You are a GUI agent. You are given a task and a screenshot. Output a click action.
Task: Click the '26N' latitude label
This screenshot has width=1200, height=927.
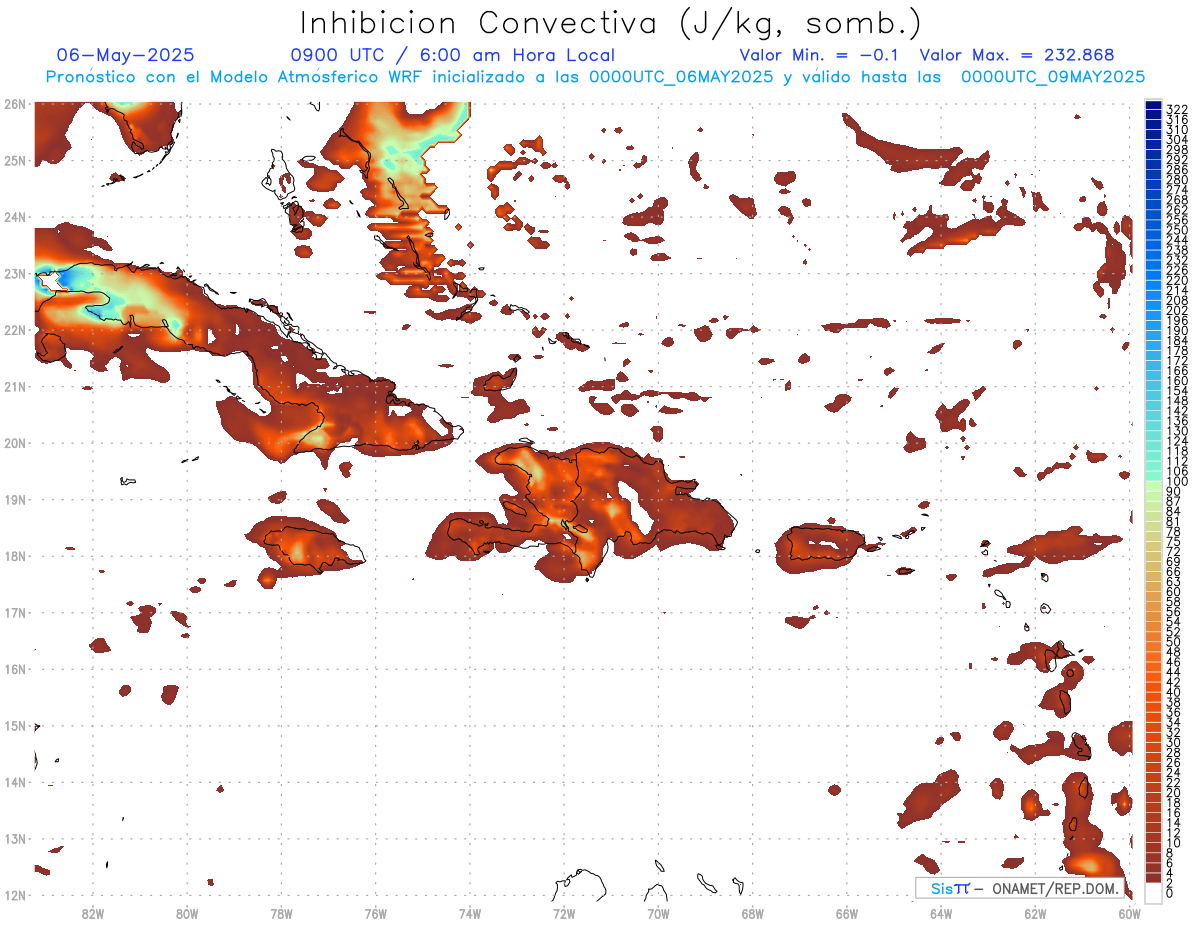pyautogui.click(x=14, y=104)
